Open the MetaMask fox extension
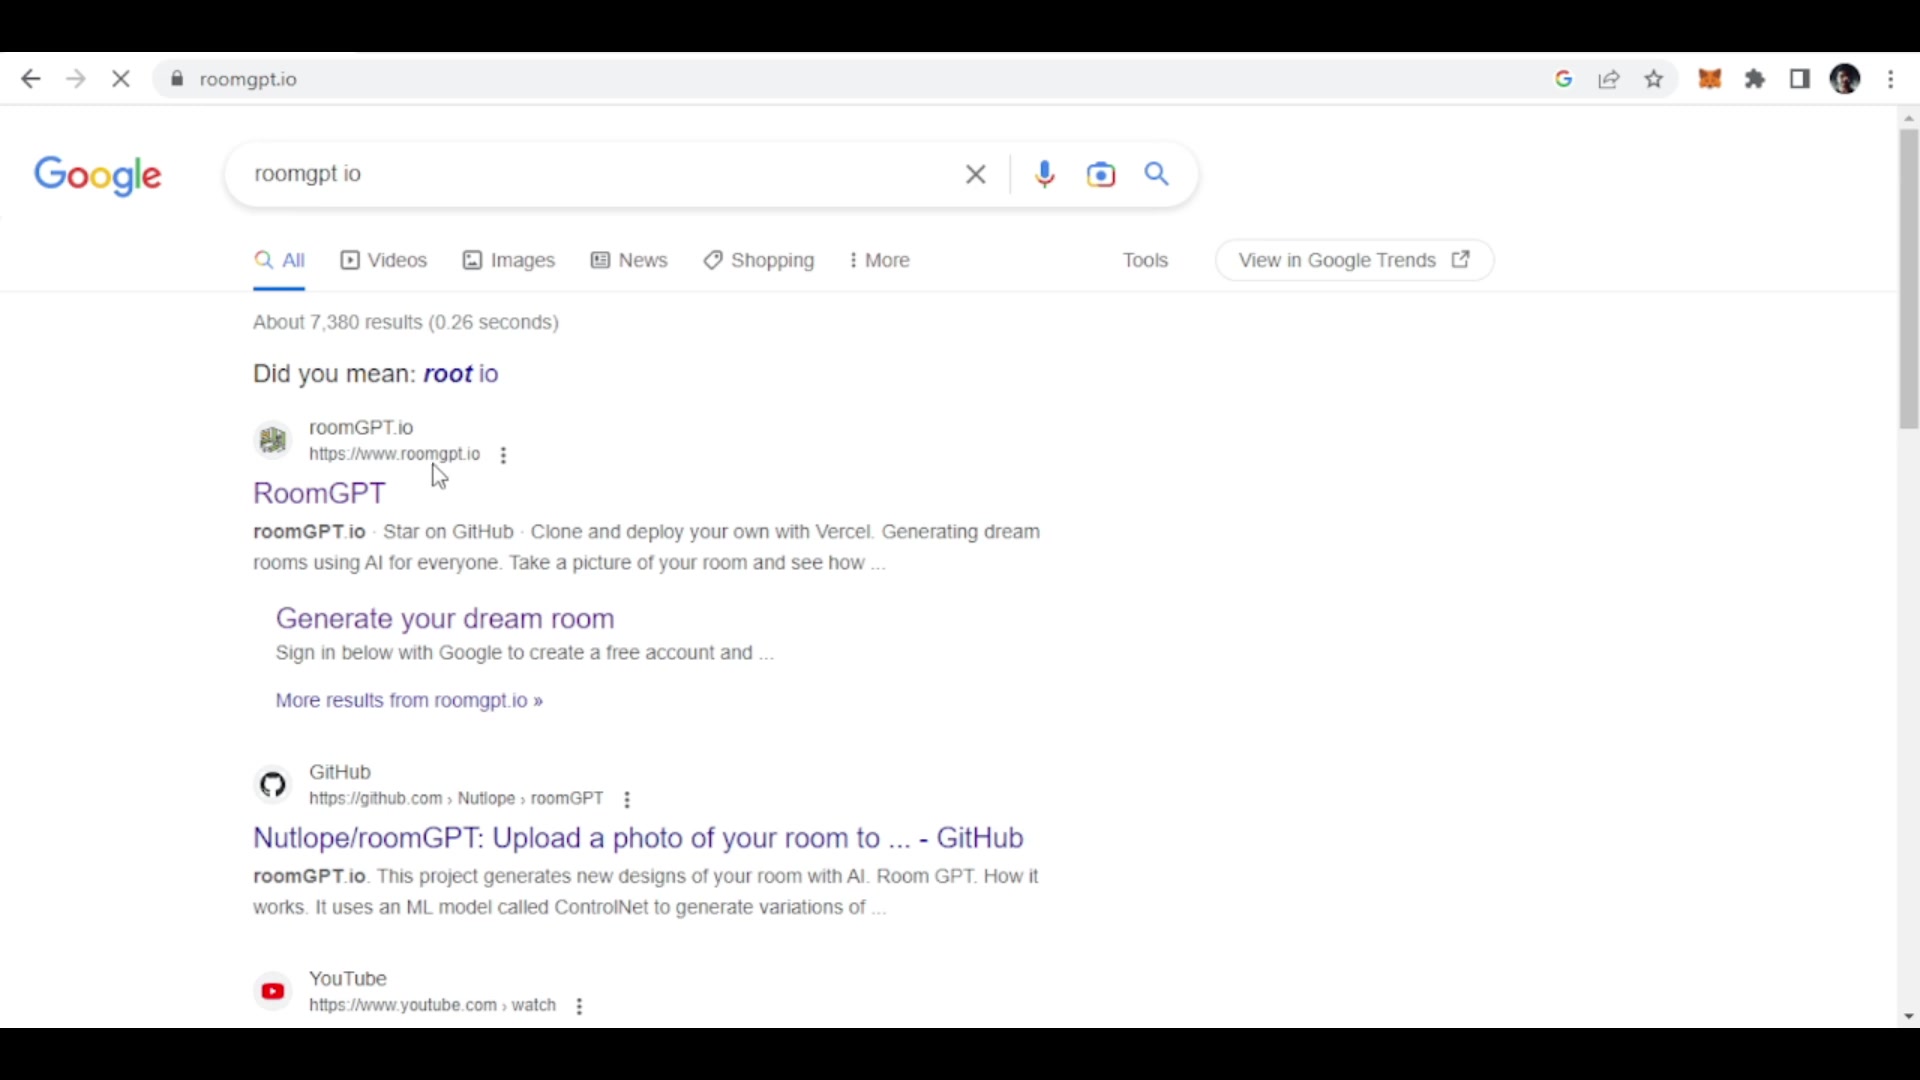 tap(1710, 79)
